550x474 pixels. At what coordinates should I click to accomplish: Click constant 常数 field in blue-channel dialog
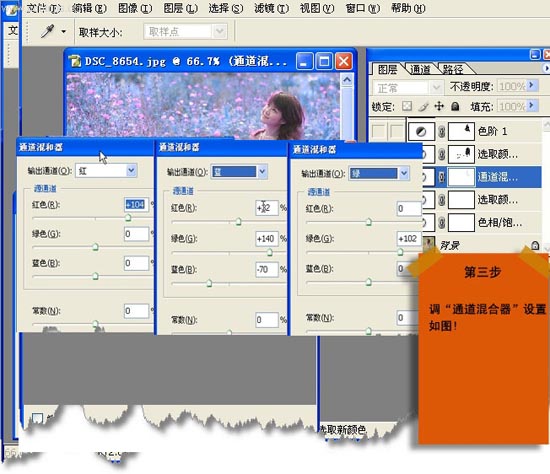(x=267, y=320)
